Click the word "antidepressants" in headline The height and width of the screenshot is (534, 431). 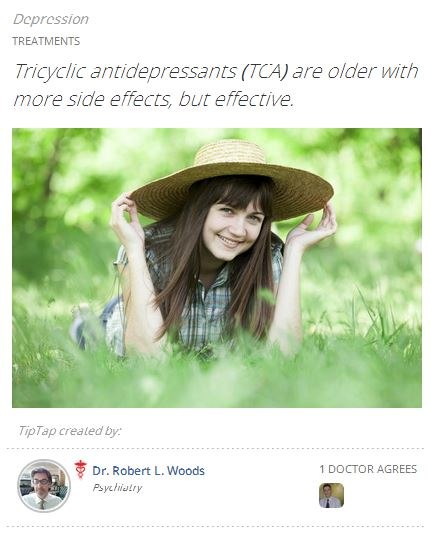pyautogui.click(x=163, y=72)
